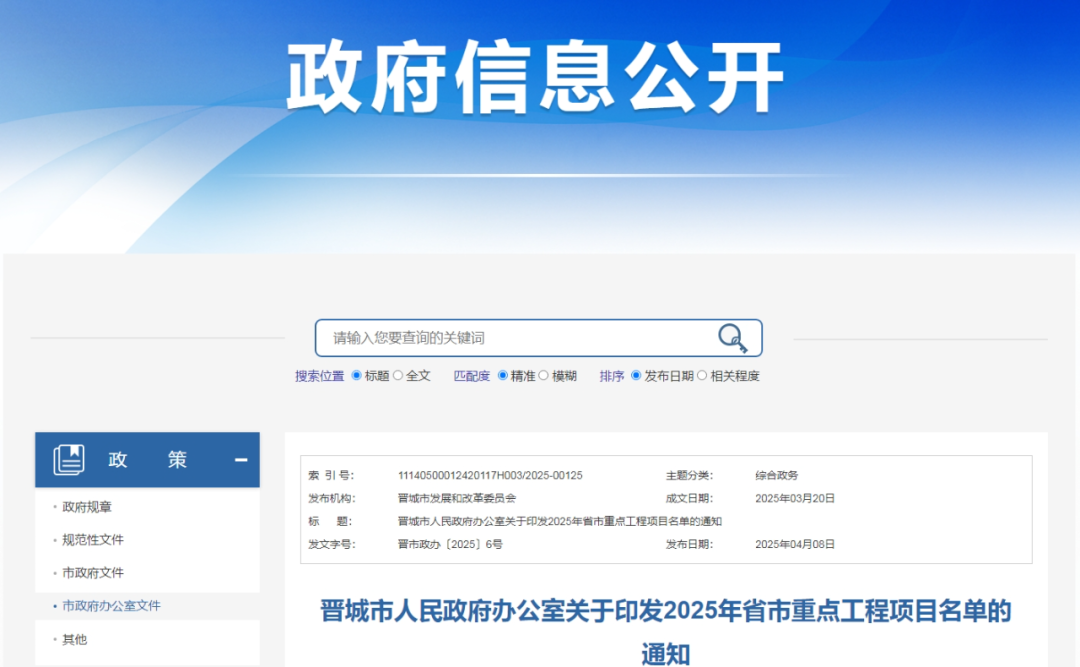Click the 发布机构 field label
Viewport: 1080px width, 667px height.
coord(331,498)
